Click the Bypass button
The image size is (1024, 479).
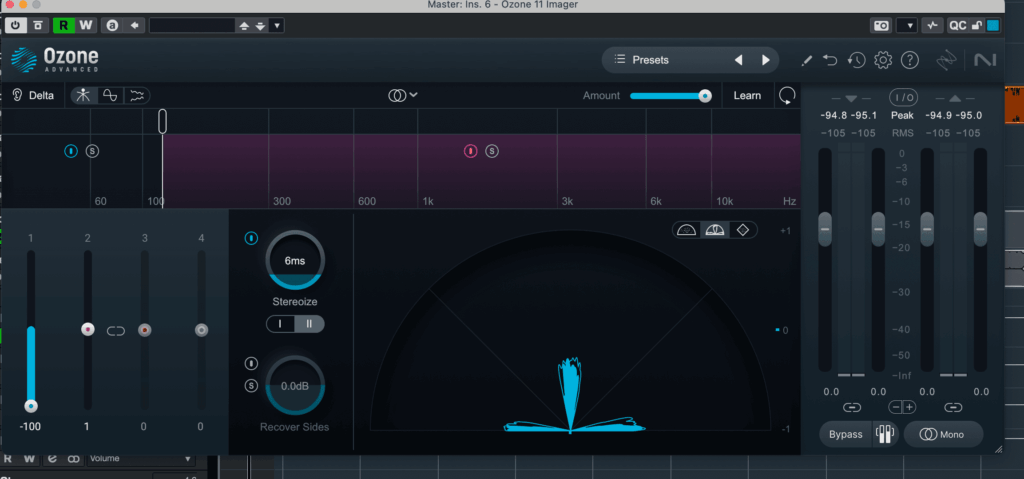point(845,435)
